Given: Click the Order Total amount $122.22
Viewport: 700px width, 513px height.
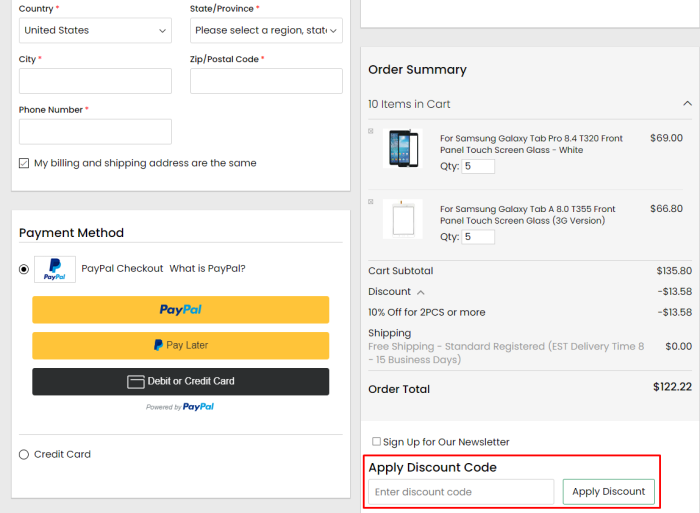Looking at the screenshot, I should coord(672,387).
